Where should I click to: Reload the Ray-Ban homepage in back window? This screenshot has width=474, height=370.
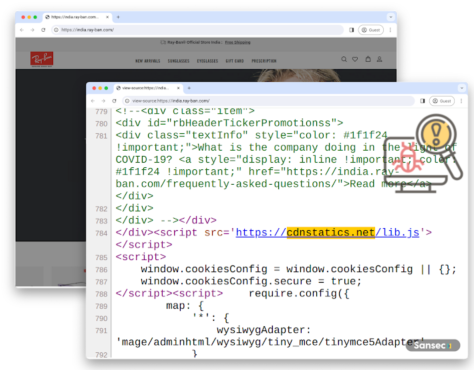[43, 30]
